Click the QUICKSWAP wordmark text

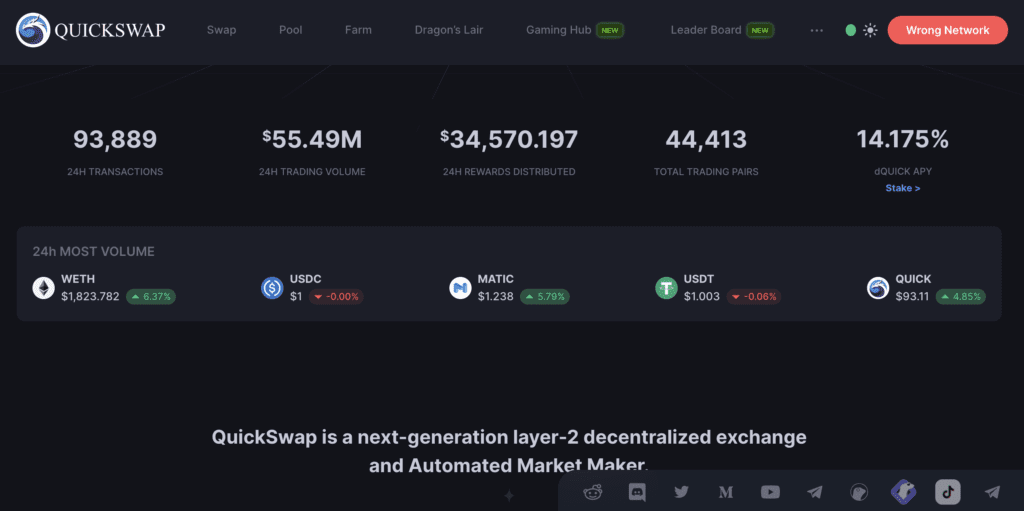click(x=110, y=31)
